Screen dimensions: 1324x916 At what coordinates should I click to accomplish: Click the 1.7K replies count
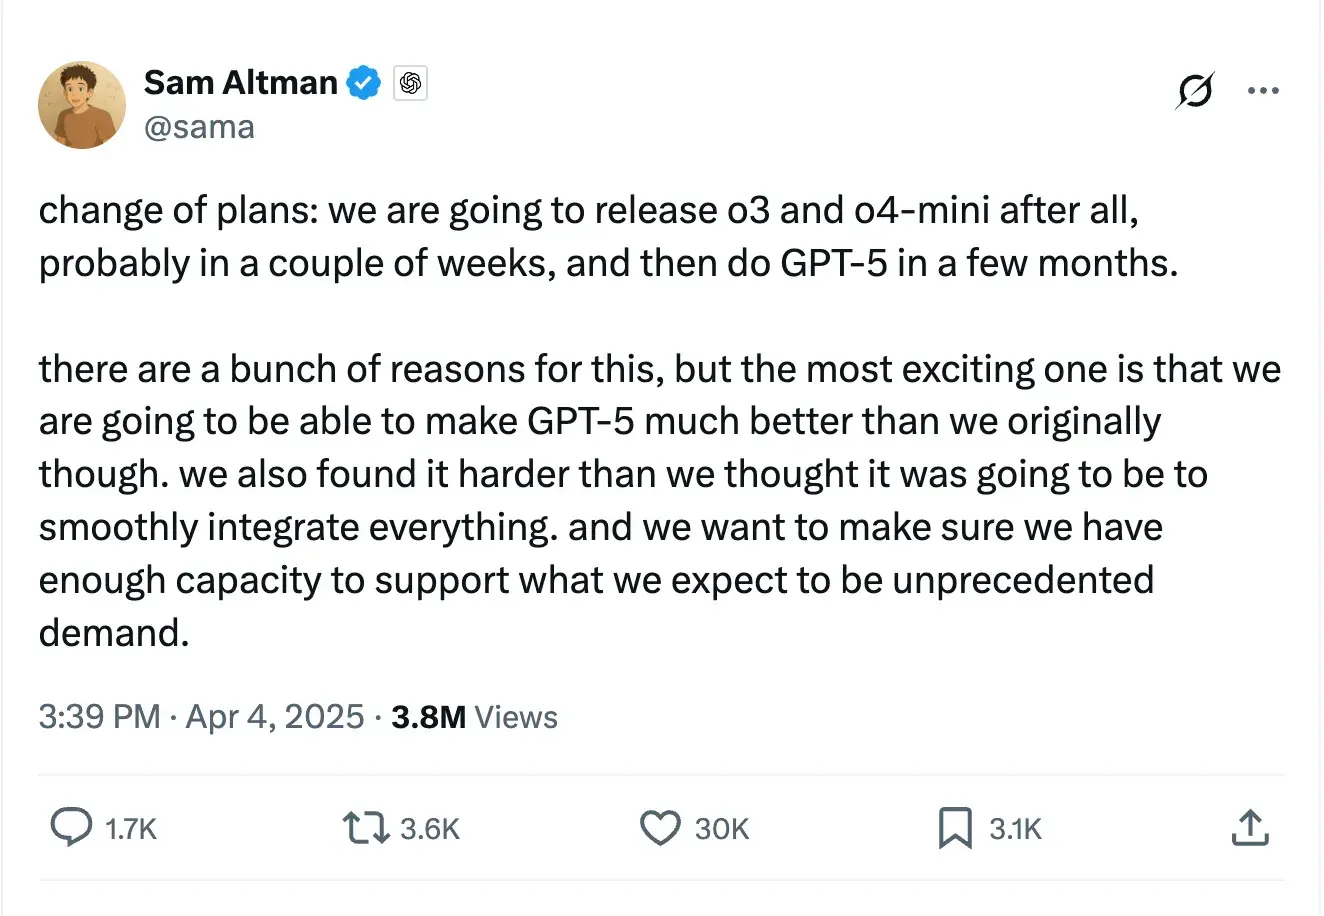click(x=131, y=829)
